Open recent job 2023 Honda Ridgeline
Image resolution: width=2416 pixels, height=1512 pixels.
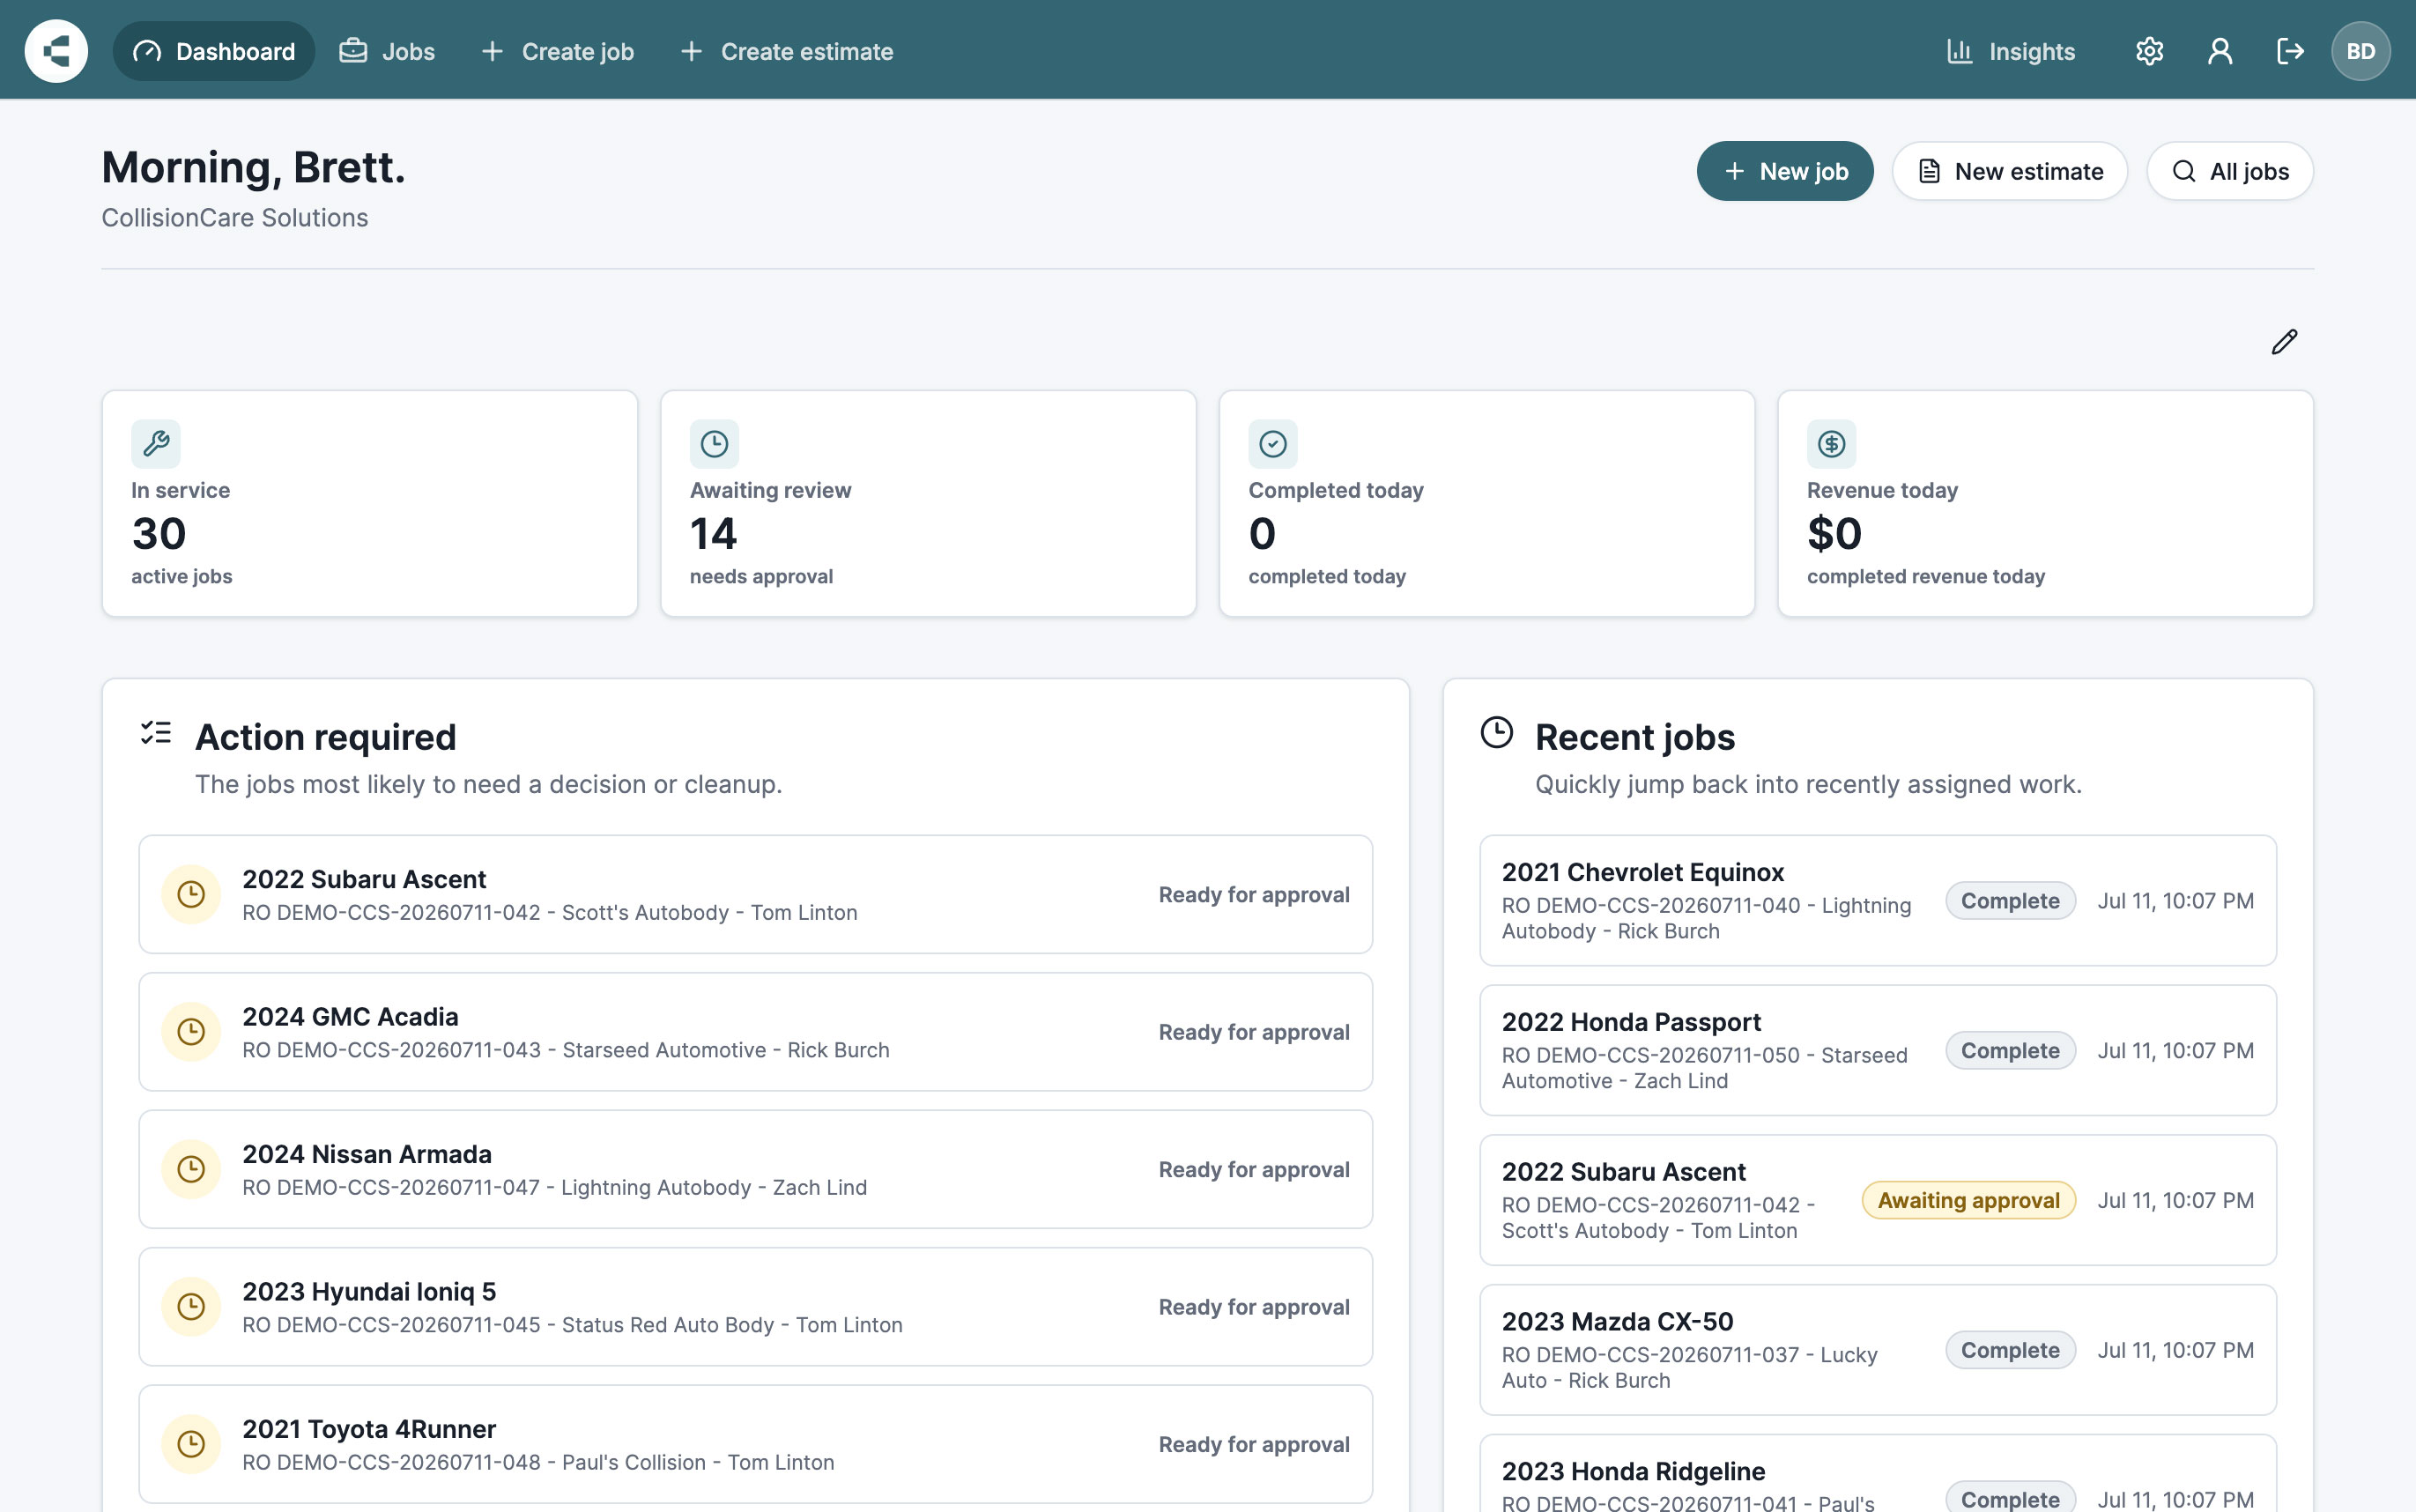[x=1878, y=1475]
